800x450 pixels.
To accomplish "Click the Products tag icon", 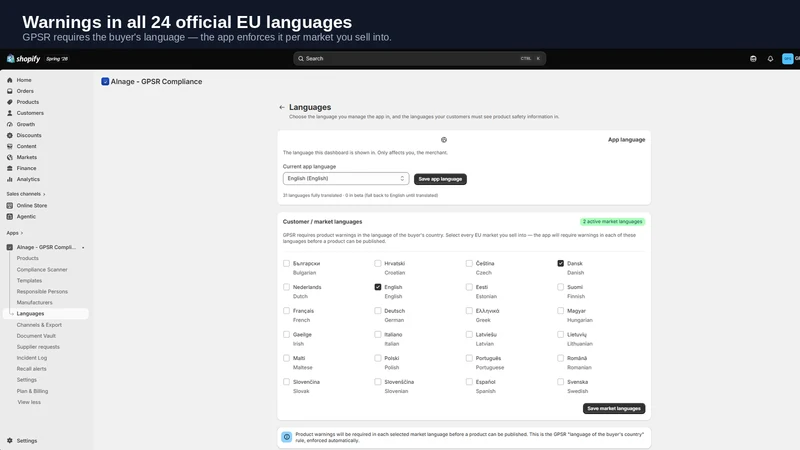I will point(10,102).
